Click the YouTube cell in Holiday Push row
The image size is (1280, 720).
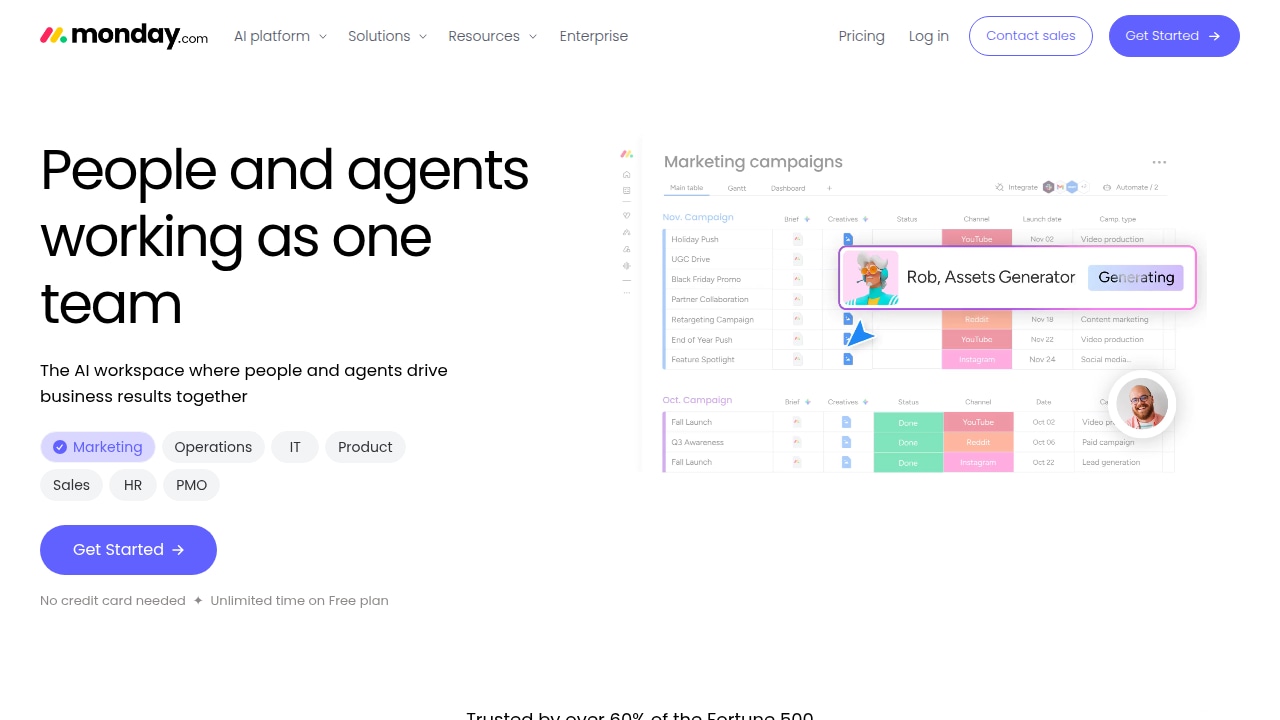[x=977, y=239]
